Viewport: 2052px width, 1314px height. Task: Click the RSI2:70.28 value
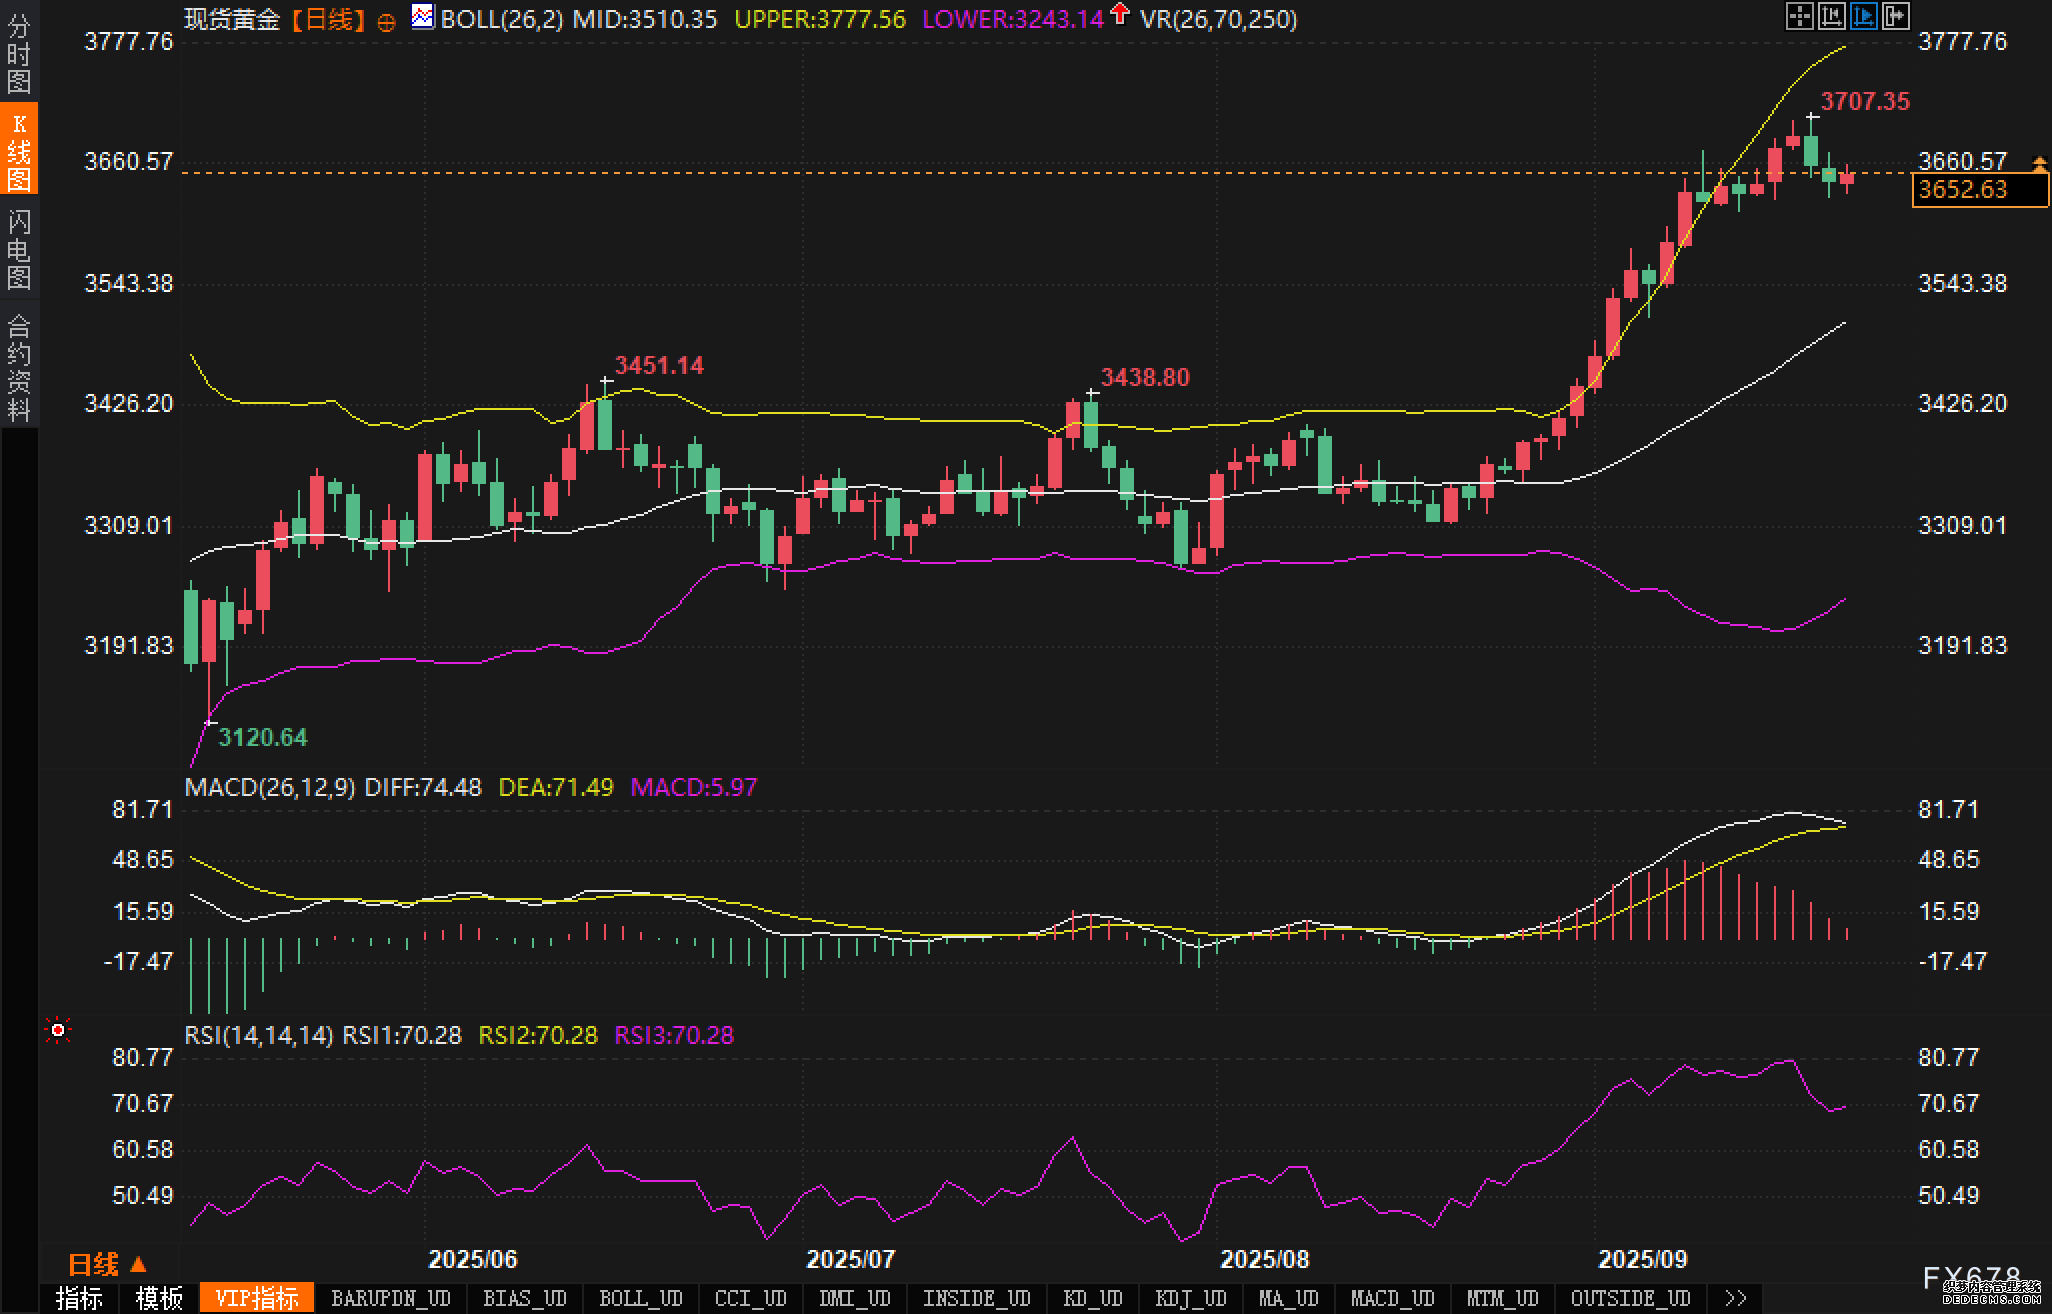click(538, 1035)
